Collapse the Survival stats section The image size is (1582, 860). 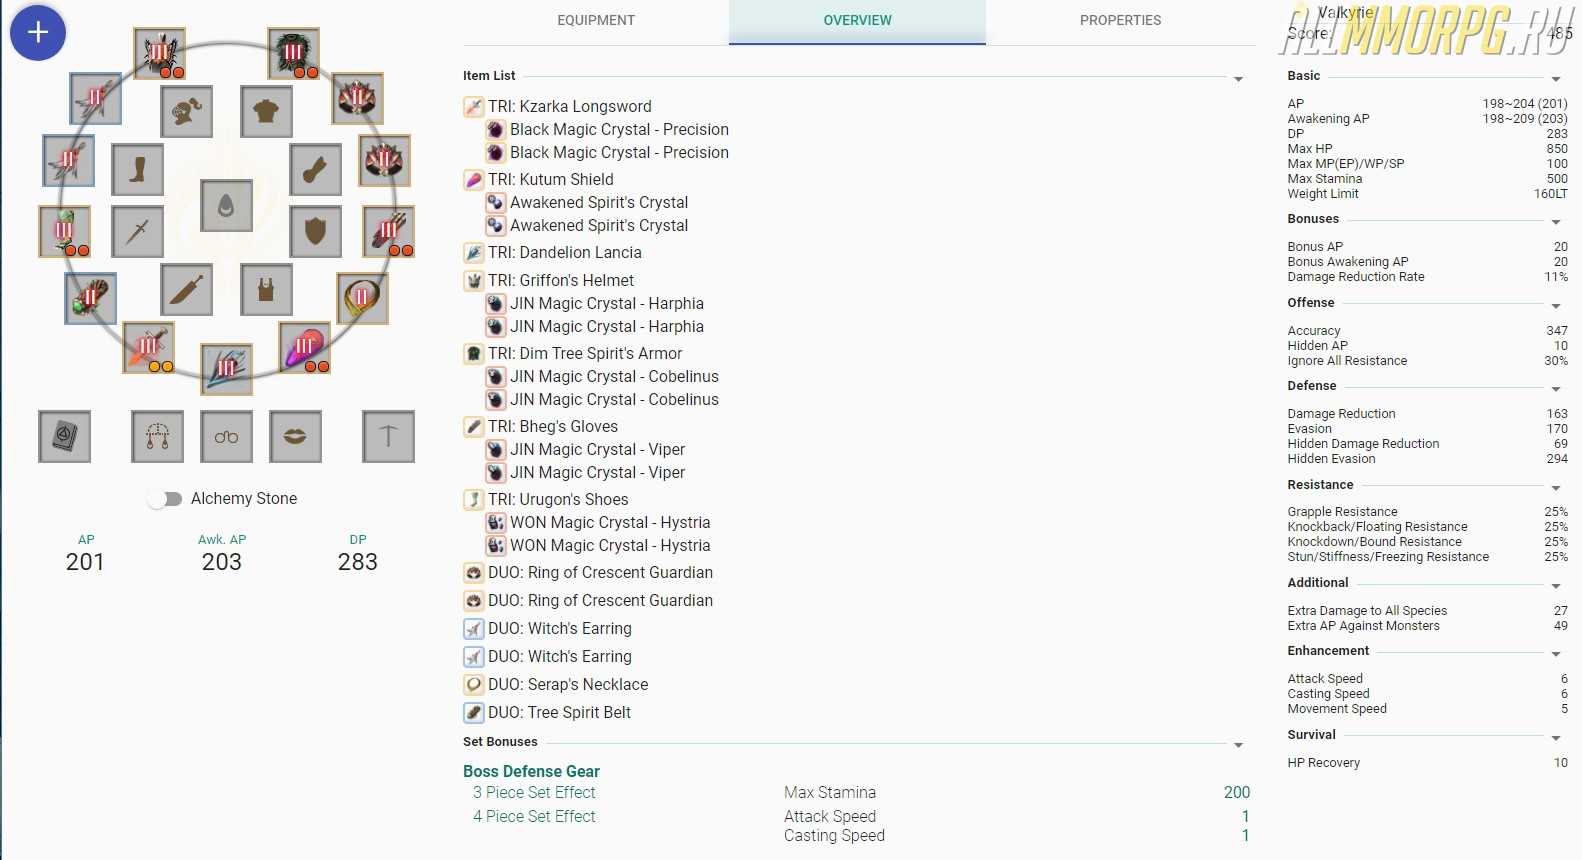coord(1556,738)
